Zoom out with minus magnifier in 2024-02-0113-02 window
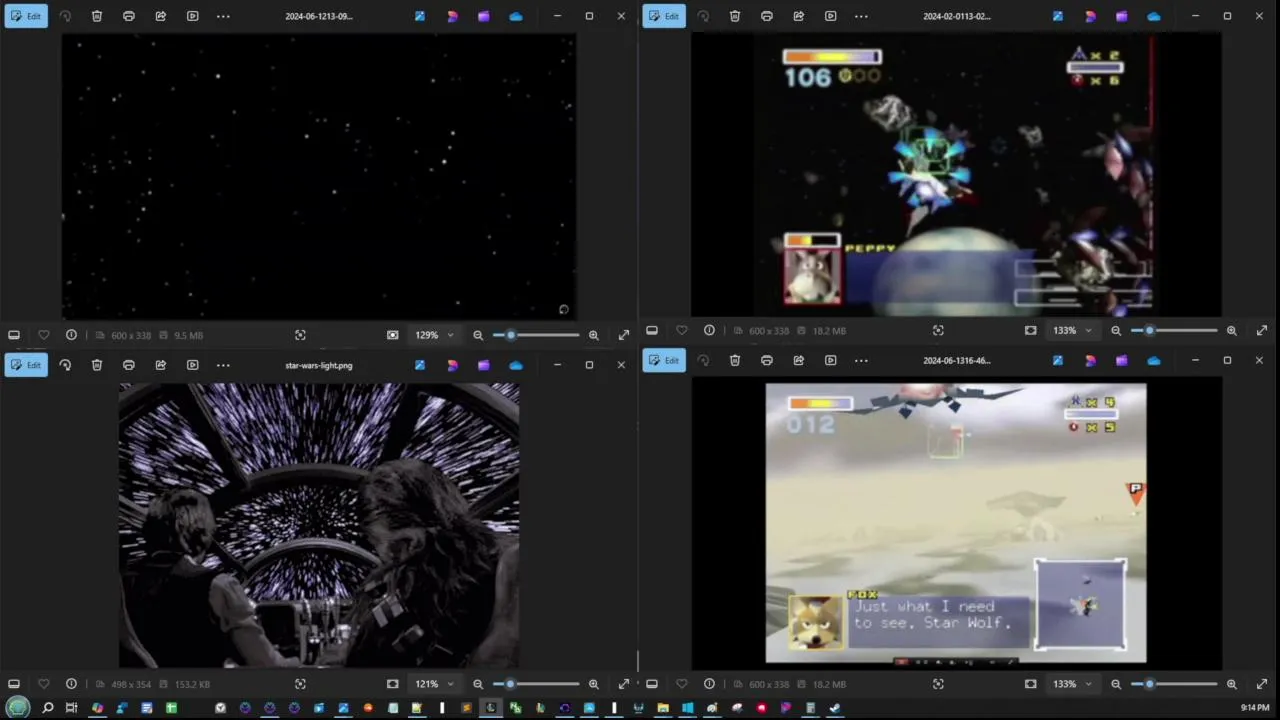 1116,330
